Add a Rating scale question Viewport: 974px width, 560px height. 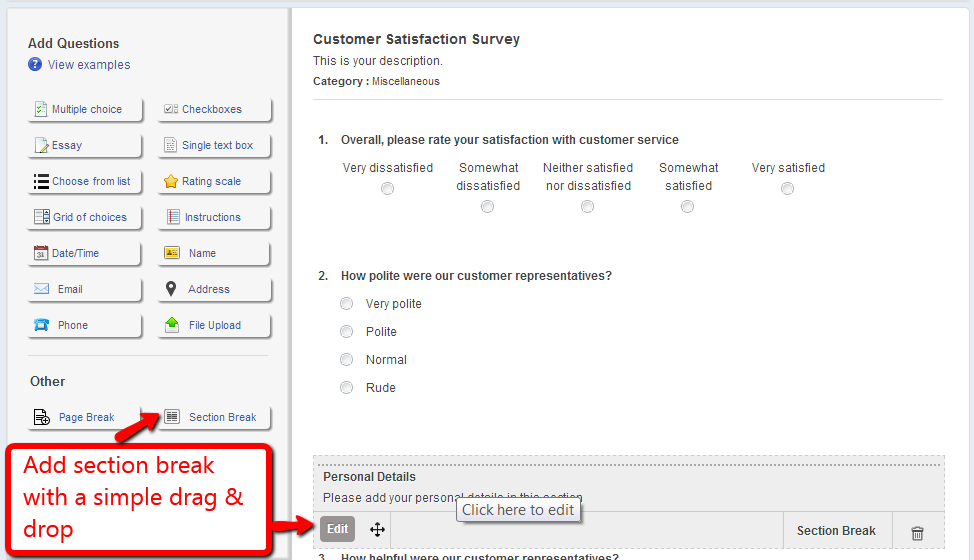point(214,181)
